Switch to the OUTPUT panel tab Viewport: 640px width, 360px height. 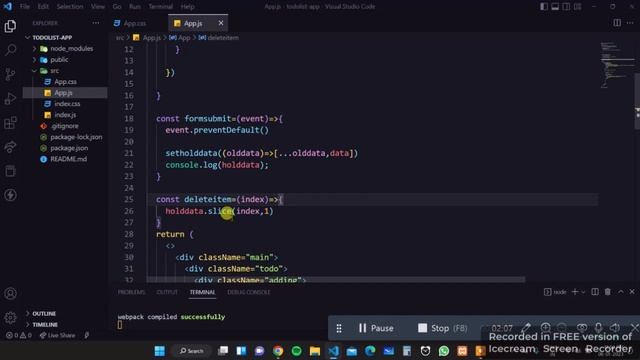click(167, 292)
